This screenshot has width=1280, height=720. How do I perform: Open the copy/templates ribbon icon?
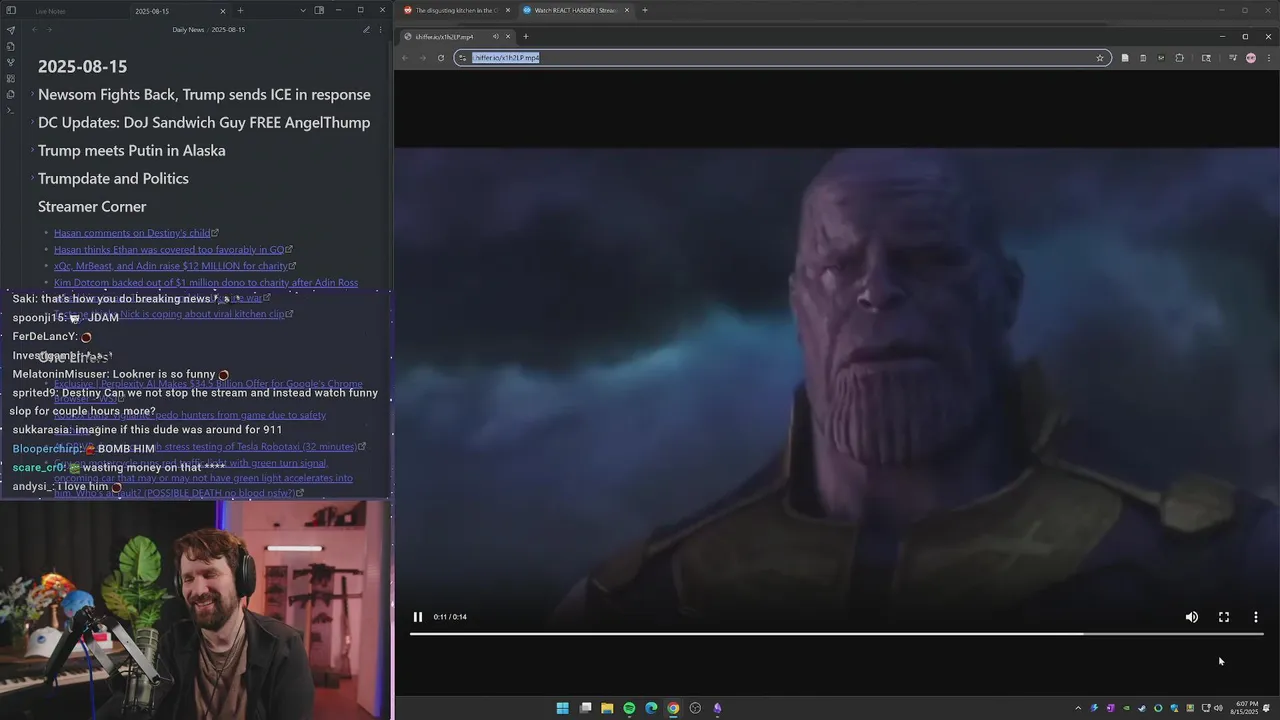[x=10, y=94]
